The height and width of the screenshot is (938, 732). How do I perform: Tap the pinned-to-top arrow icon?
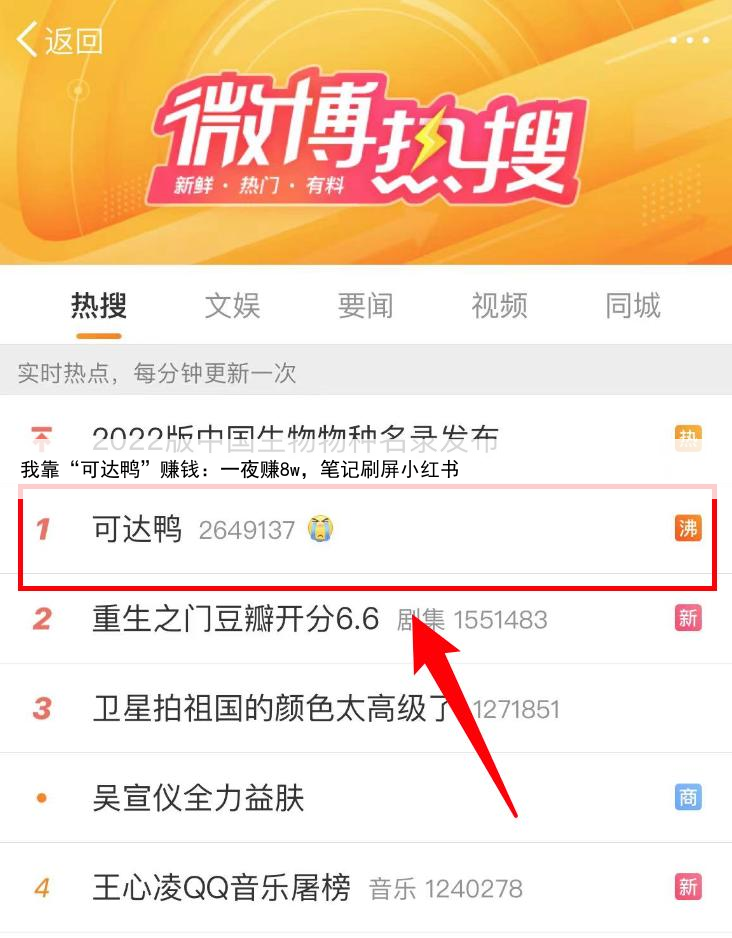coord(41,438)
